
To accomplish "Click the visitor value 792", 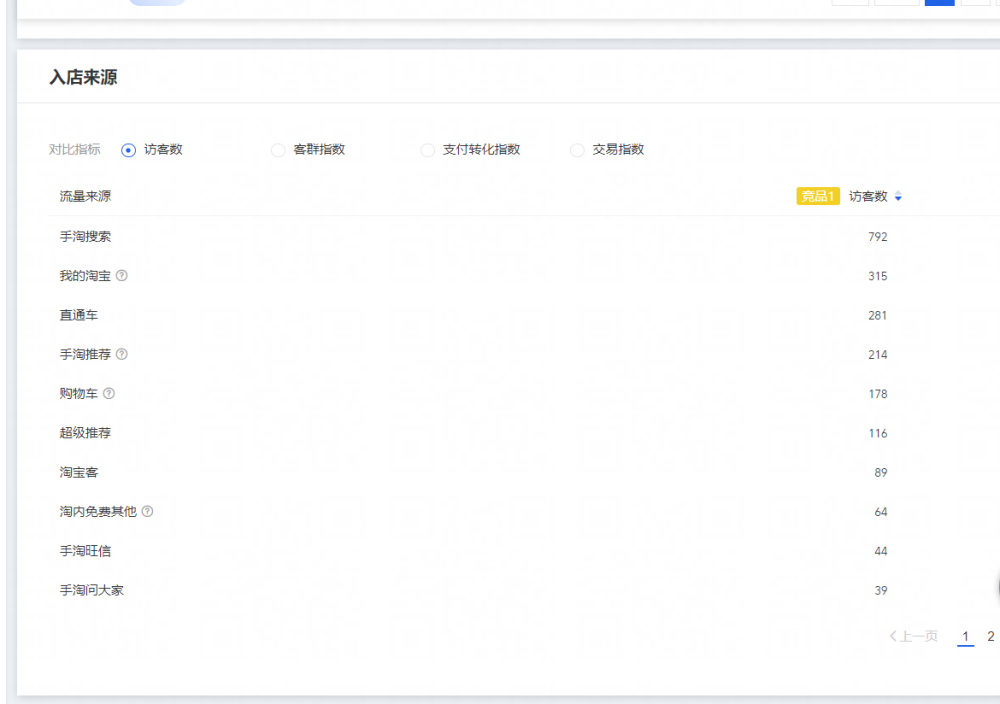I will click(x=878, y=237).
